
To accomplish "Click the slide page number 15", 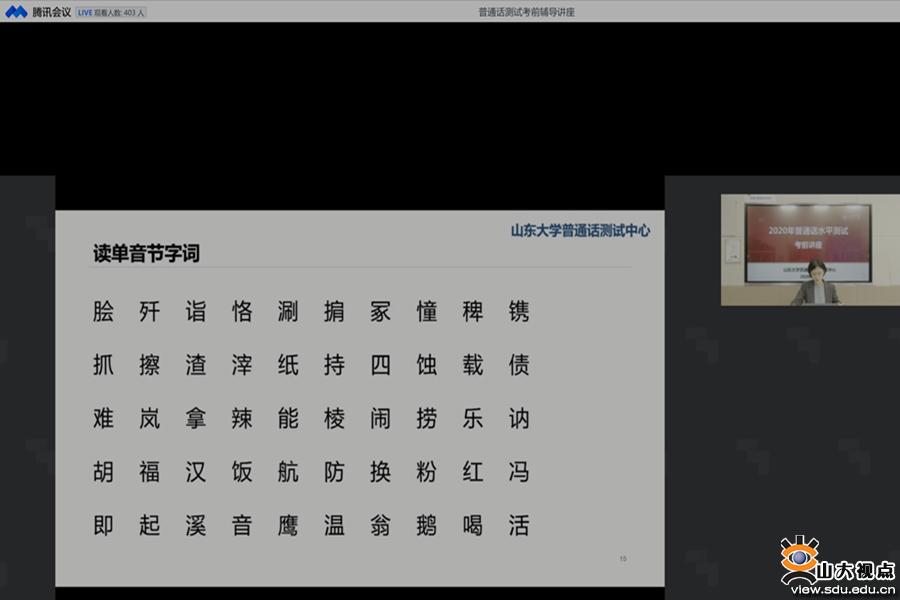I will tap(623, 558).
